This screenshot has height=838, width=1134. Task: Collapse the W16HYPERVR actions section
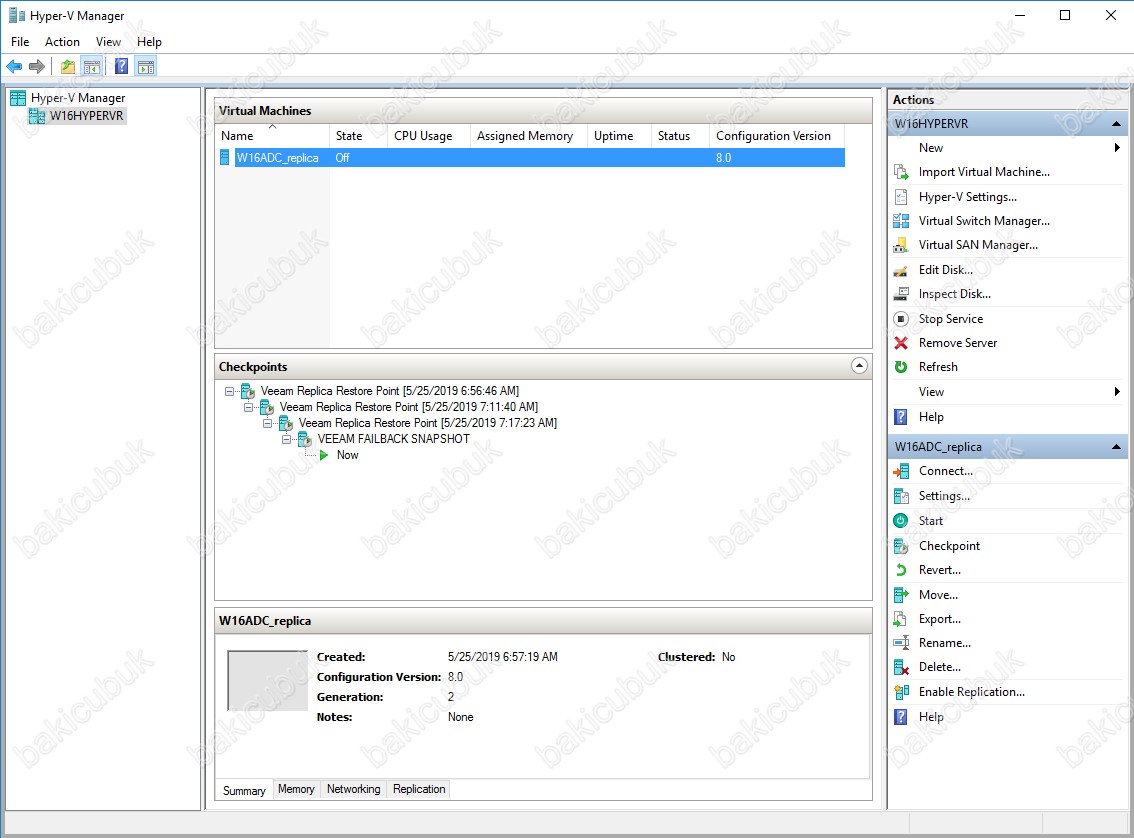1117,124
